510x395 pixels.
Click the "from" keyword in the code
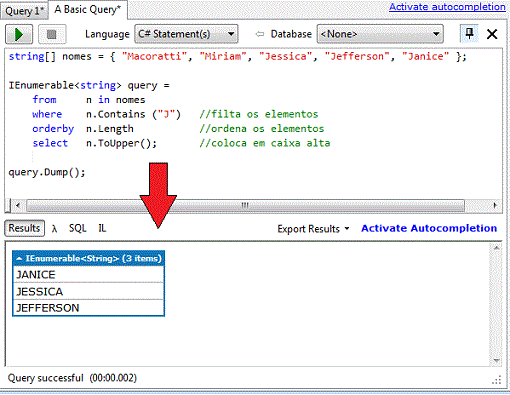coord(44,100)
